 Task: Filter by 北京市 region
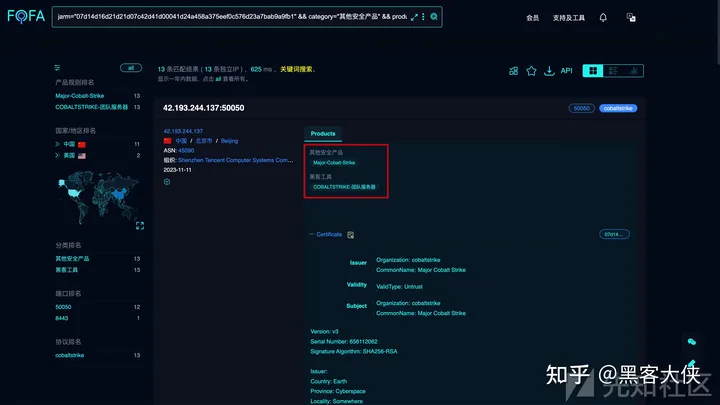coord(203,141)
